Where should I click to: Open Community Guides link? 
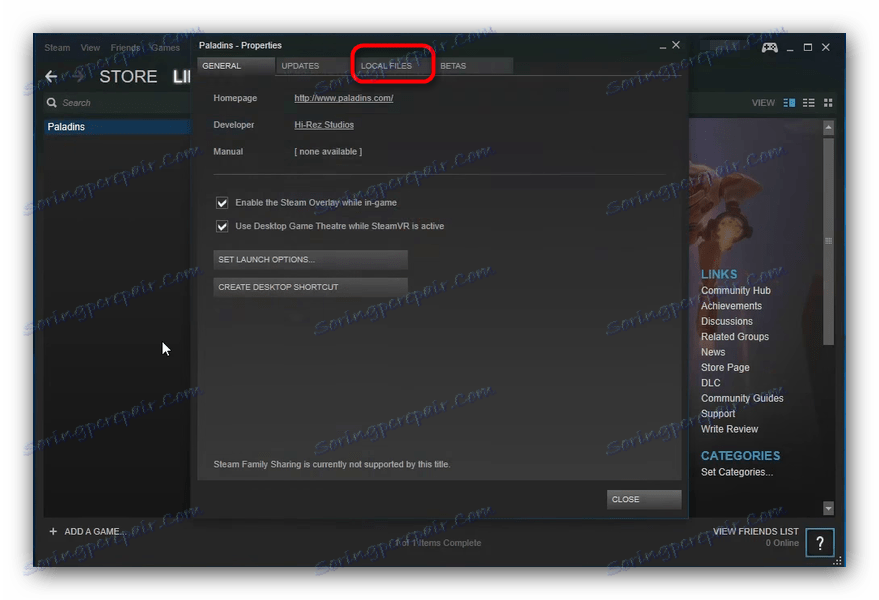(x=742, y=398)
